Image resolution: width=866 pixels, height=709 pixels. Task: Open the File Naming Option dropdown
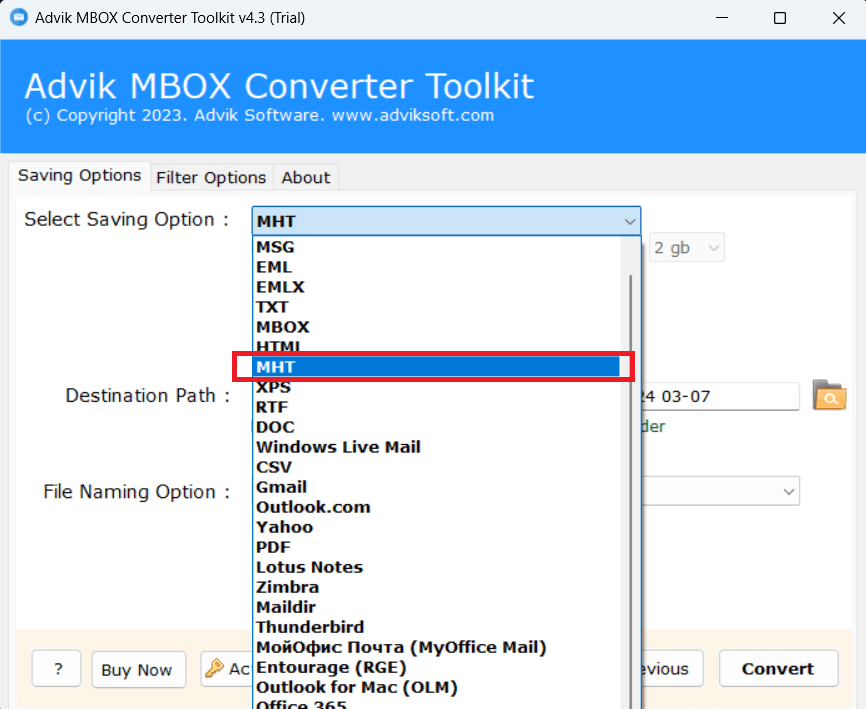720,491
